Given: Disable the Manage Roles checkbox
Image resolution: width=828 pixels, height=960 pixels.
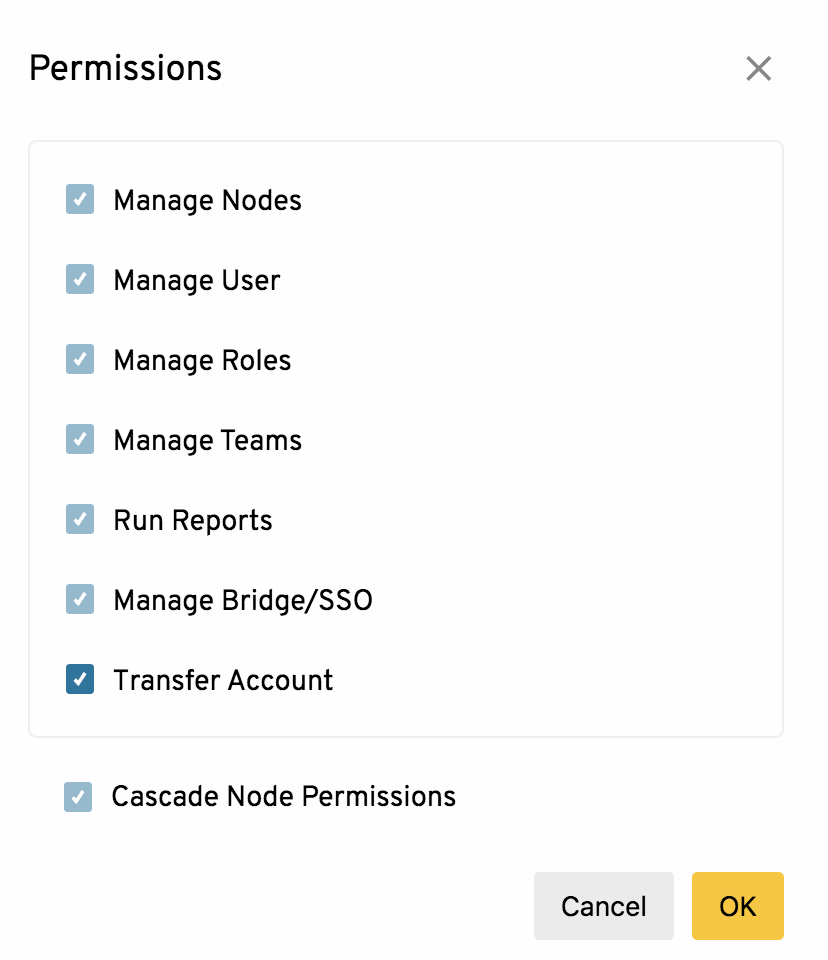Looking at the screenshot, I should 80,359.
